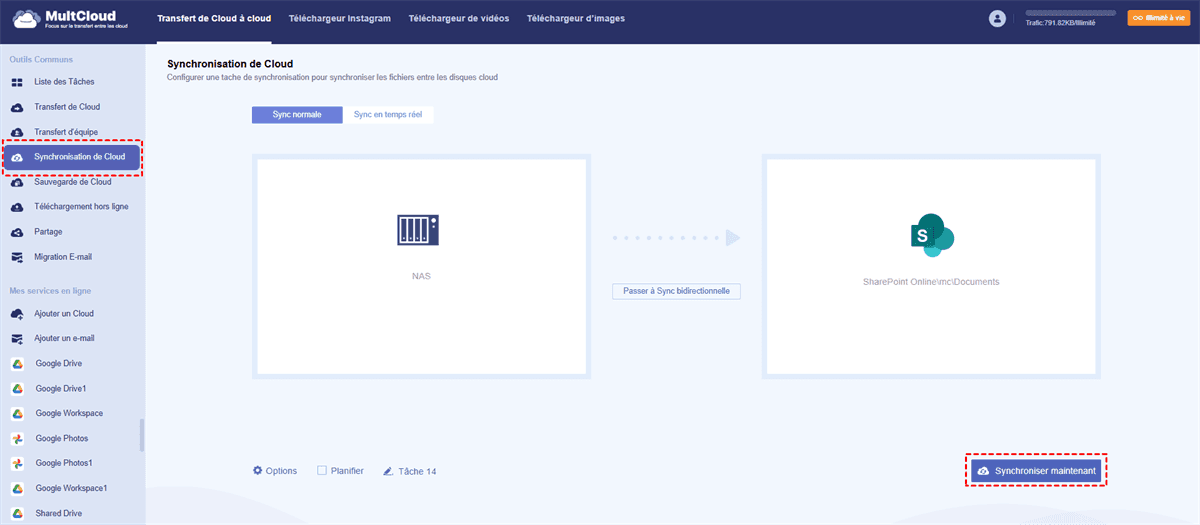Screen dimensions: 1200x525
Task: Click the Transfert d'équipe sidebar icon
Action: click(x=17, y=132)
